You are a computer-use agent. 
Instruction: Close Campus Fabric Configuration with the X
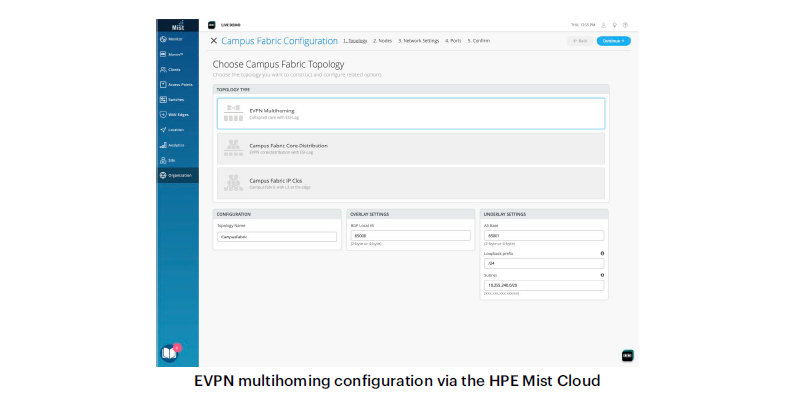213,41
